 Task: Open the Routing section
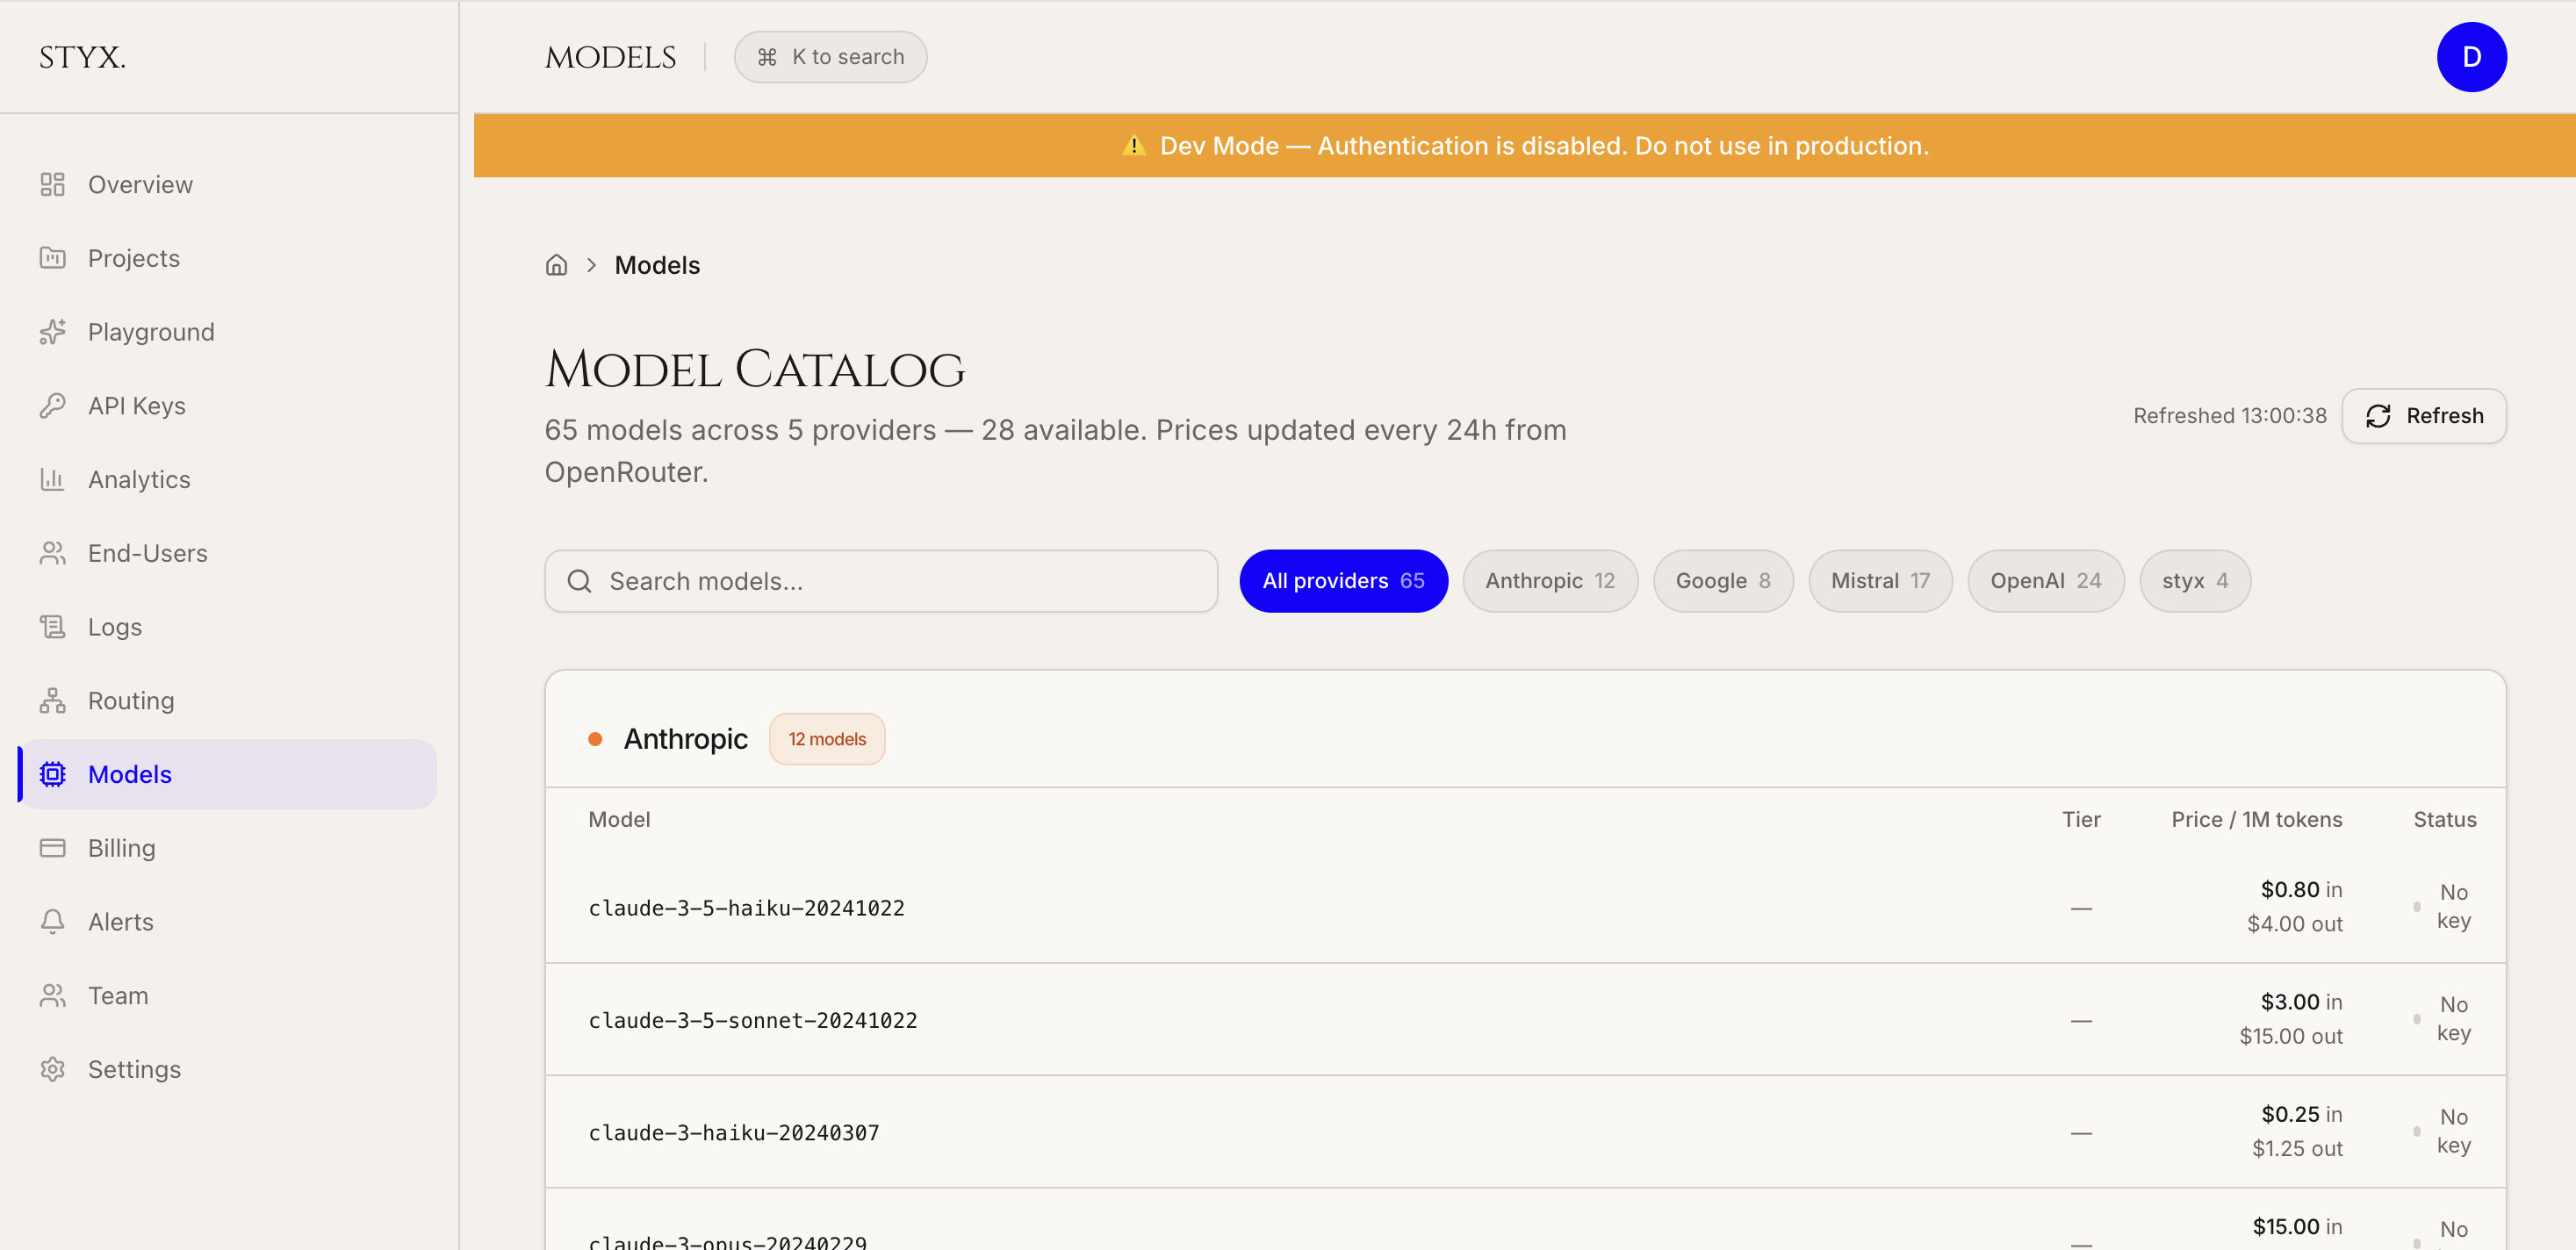click(130, 700)
